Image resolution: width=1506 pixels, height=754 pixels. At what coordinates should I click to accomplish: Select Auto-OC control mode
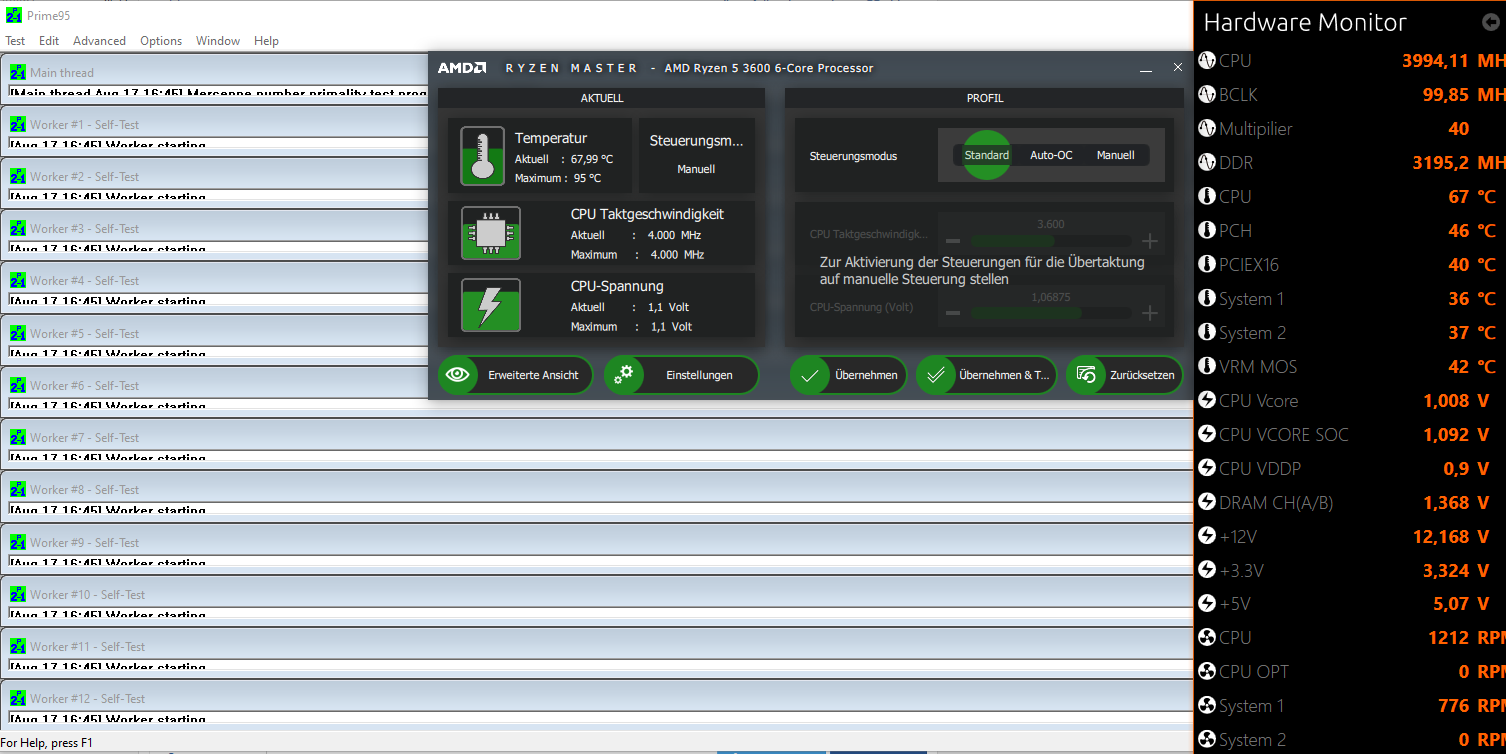pyautogui.click(x=1051, y=155)
